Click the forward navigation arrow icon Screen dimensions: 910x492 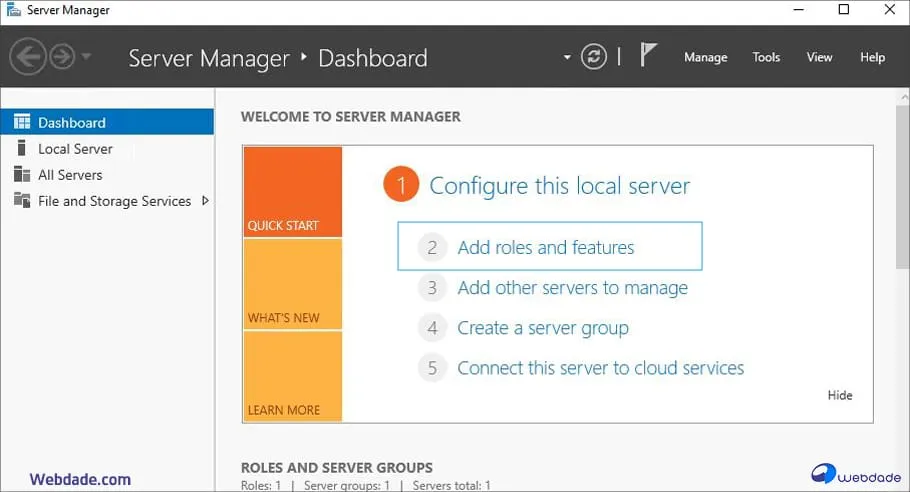click(62, 57)
